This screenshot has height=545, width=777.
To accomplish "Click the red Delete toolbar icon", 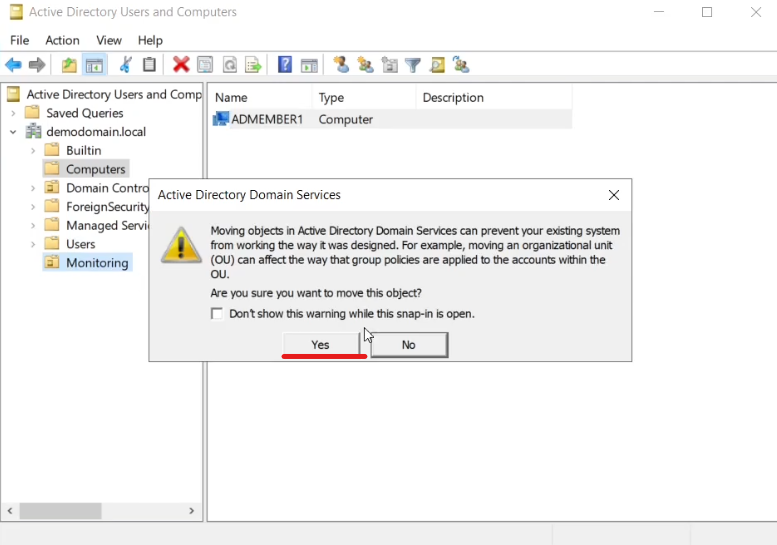I will (x=181, y=65).
